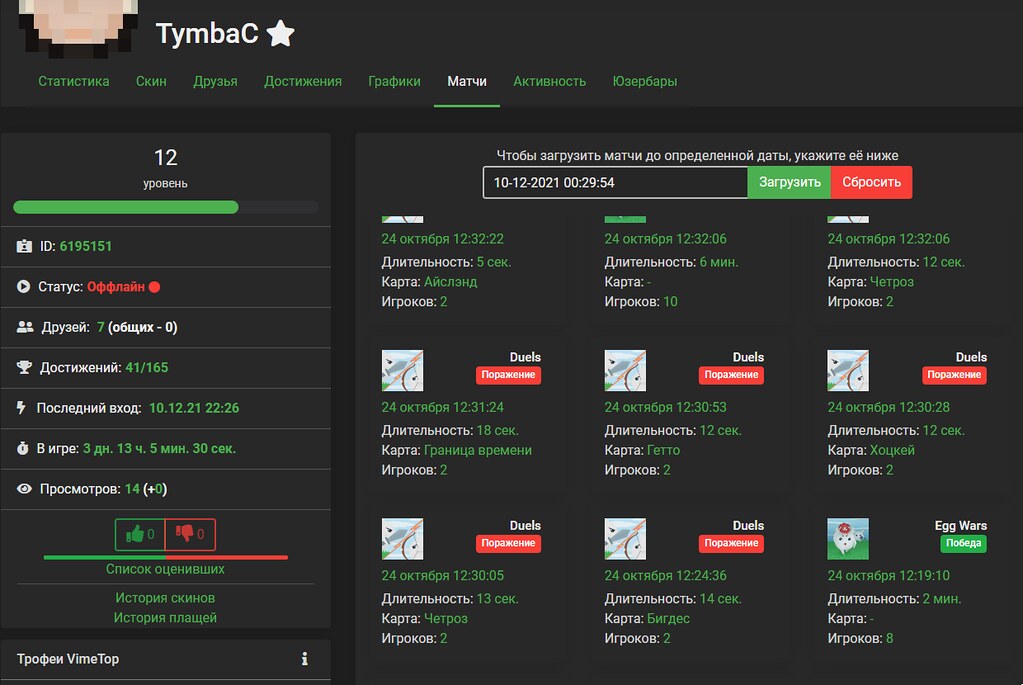Open the Статистика tab

(74, 81)
